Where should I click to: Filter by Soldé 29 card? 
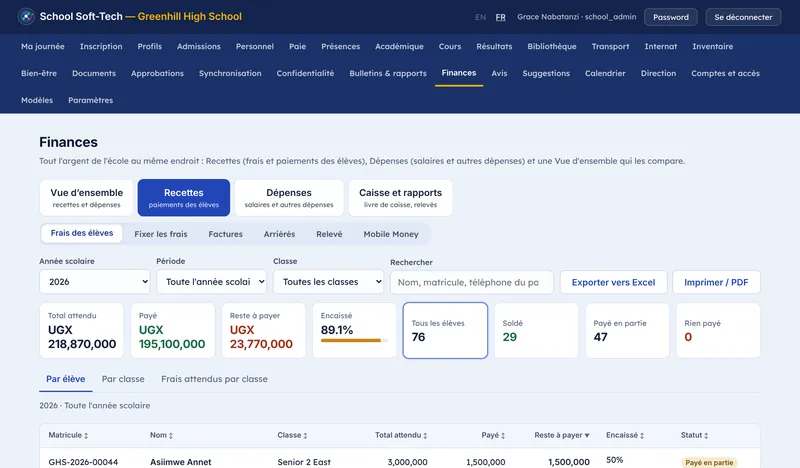[x=536, y=330]
